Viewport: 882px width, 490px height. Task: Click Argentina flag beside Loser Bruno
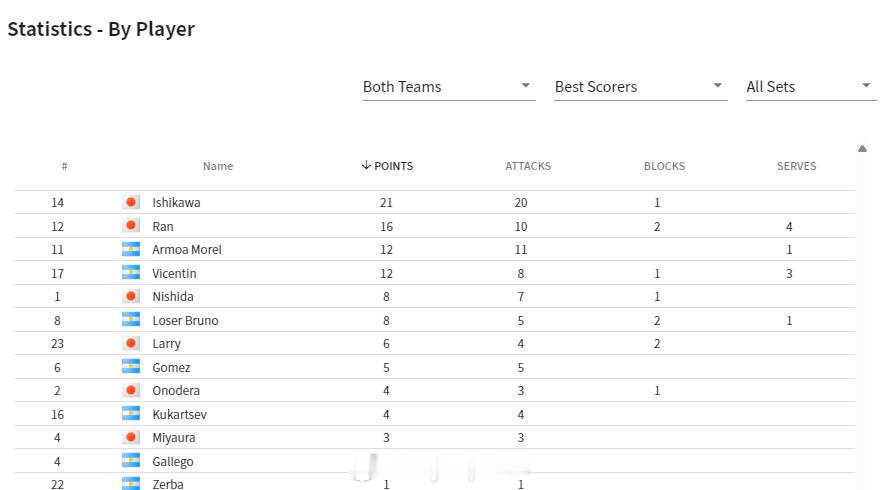click(x=131, y=320)
